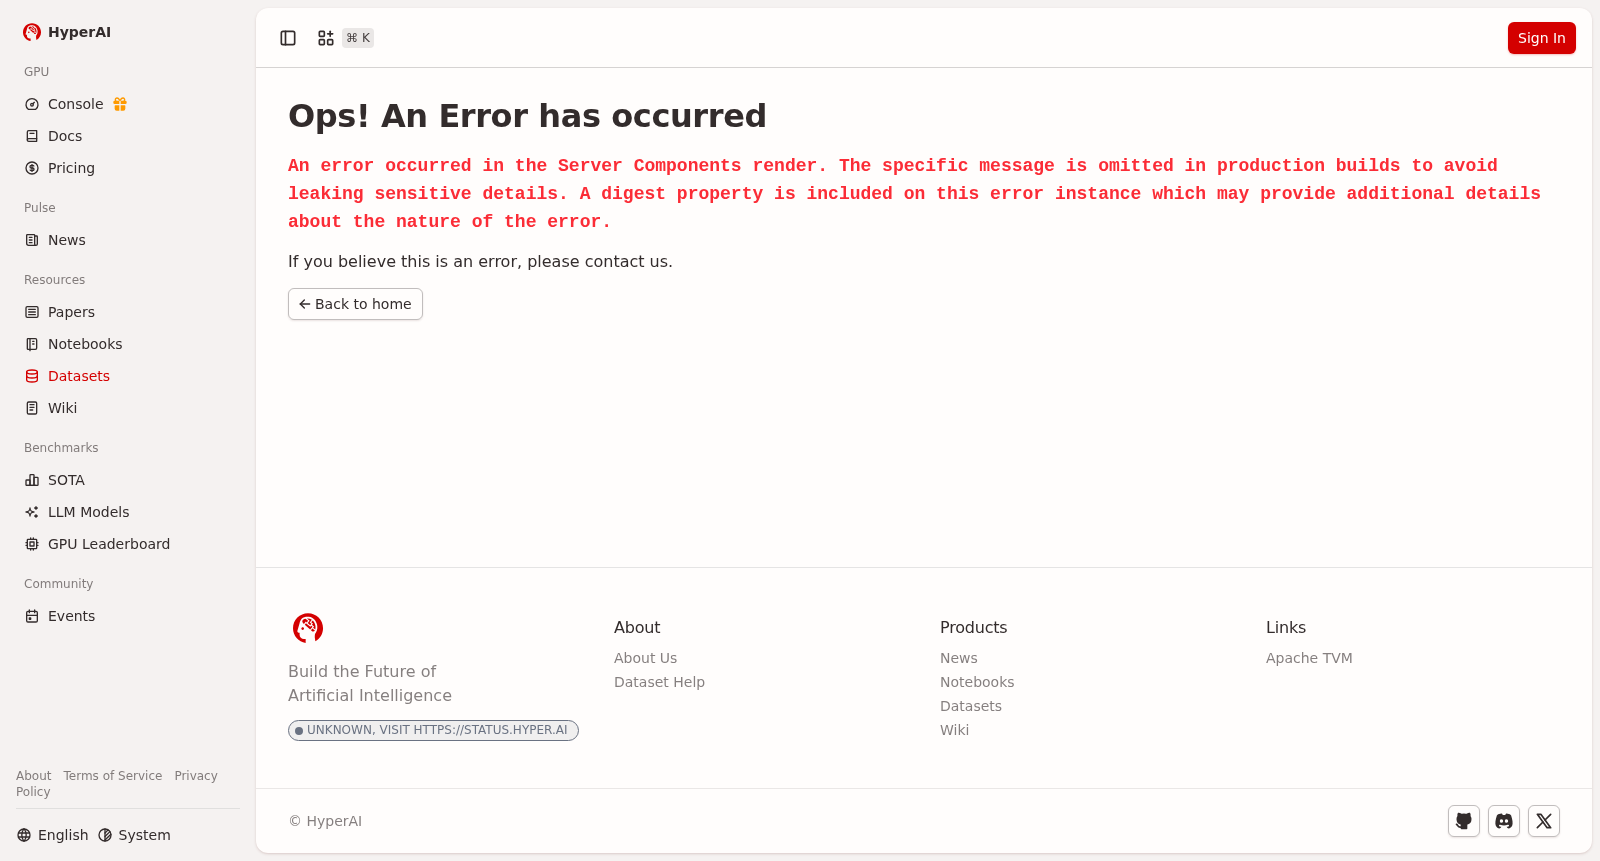Click the HyperAI brand name text
1600x861 pixels.
tap(79, 32)
